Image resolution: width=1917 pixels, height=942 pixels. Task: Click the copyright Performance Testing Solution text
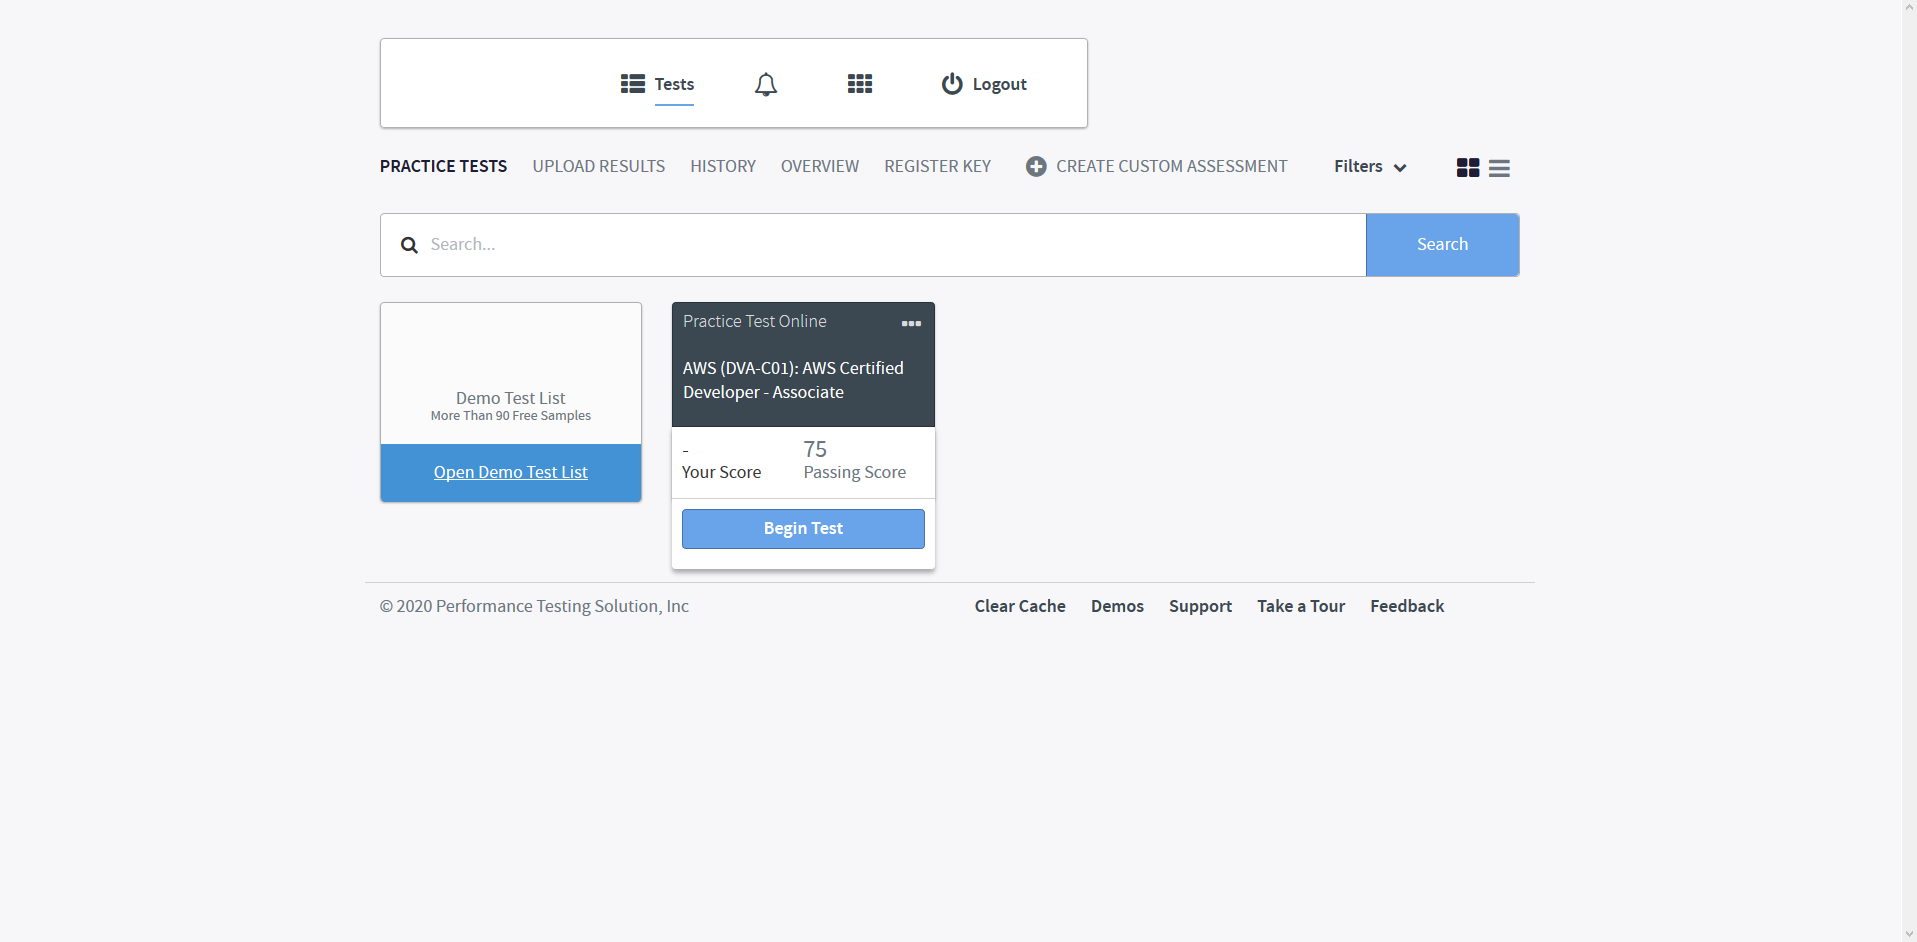click(x=534, y=606)
